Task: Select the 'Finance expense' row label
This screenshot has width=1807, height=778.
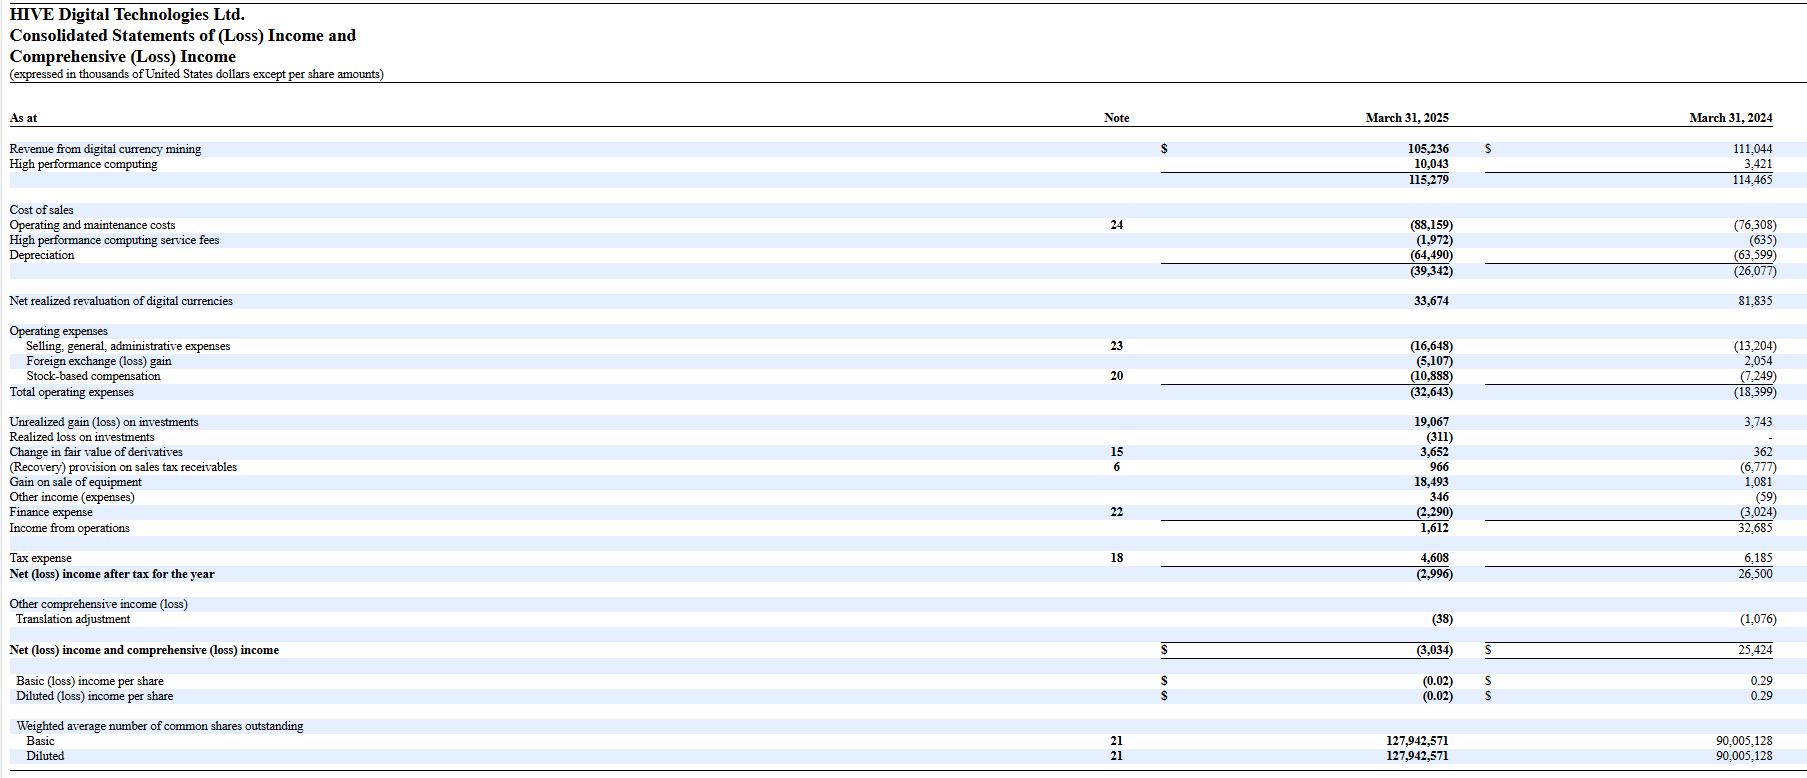Action: click(51, 512)
